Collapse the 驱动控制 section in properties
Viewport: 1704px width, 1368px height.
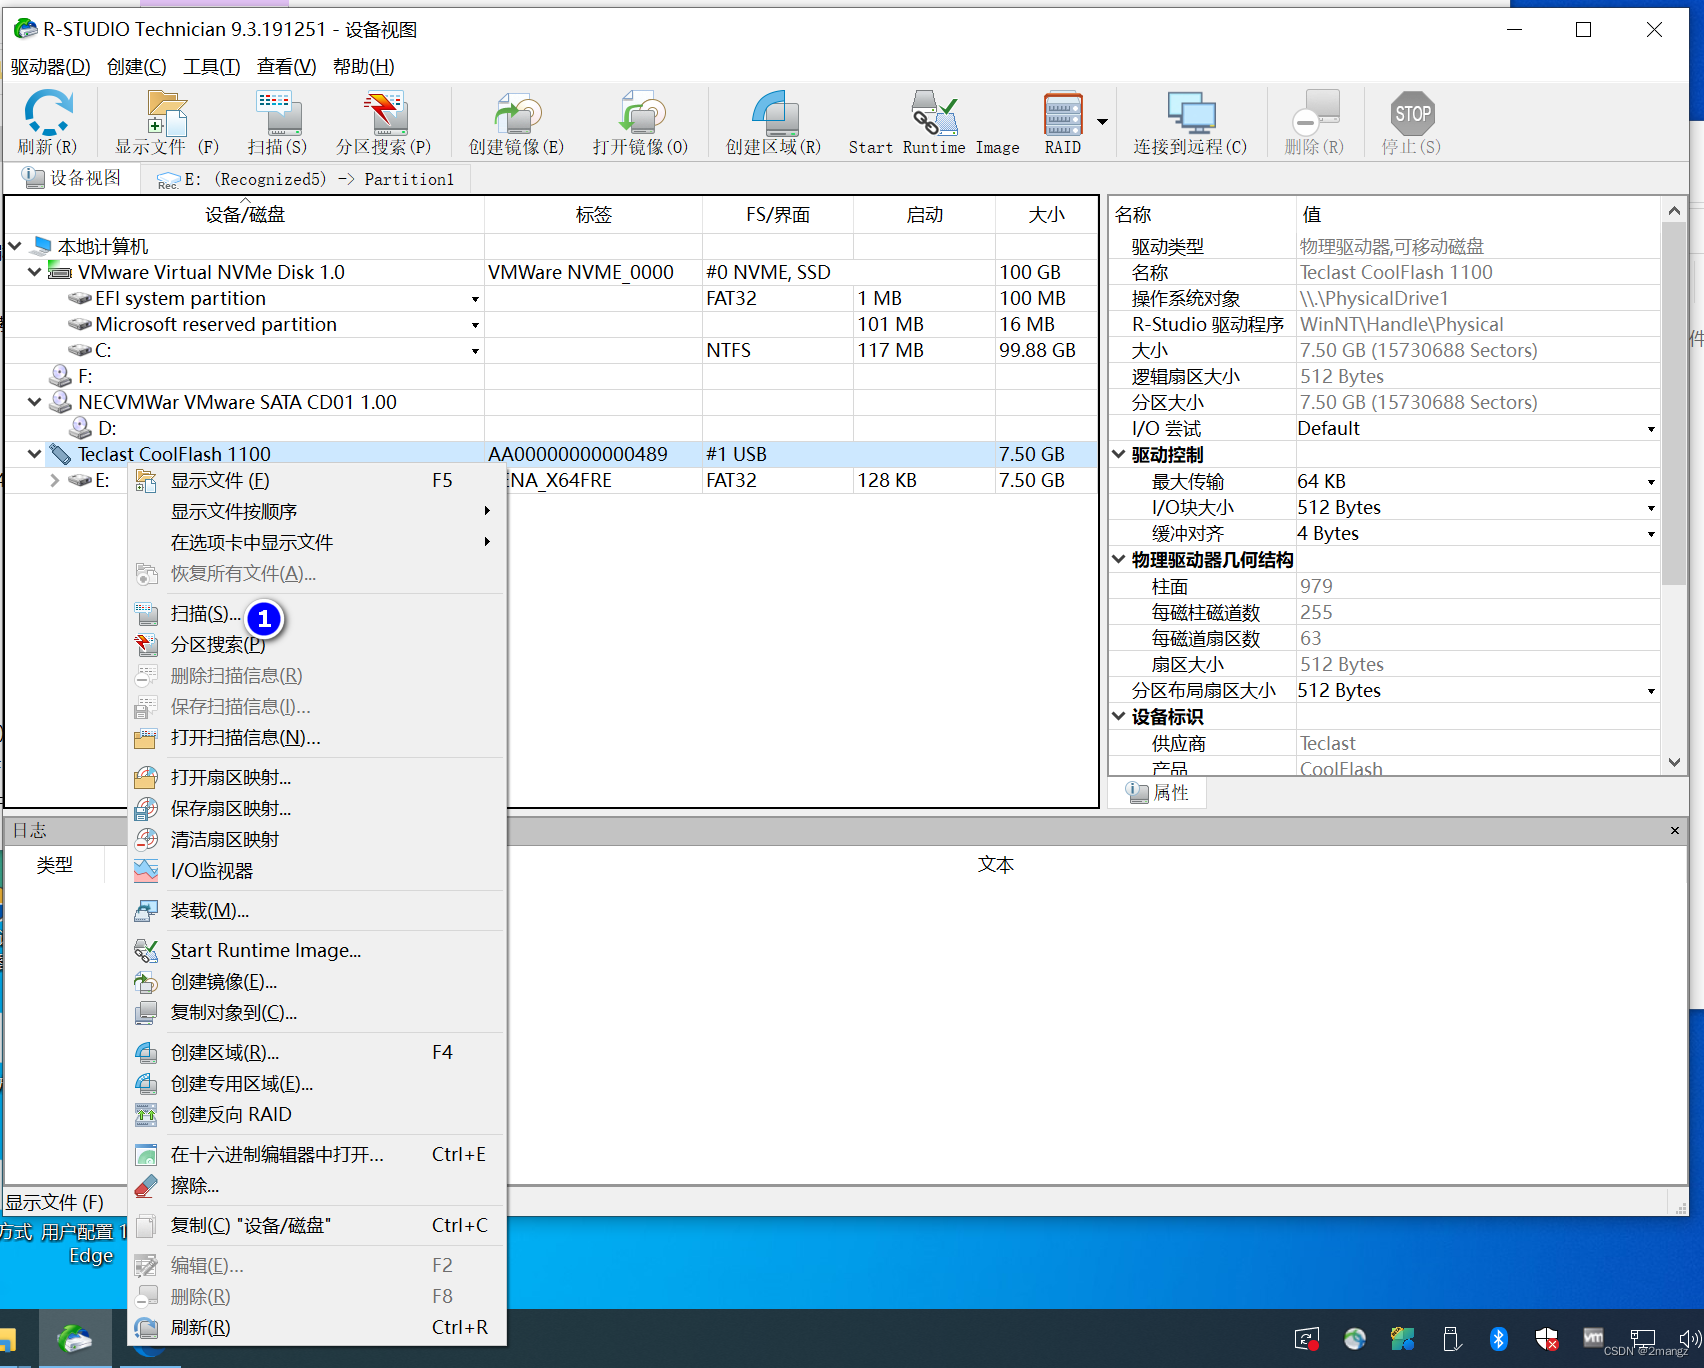tap(1118, 454)
